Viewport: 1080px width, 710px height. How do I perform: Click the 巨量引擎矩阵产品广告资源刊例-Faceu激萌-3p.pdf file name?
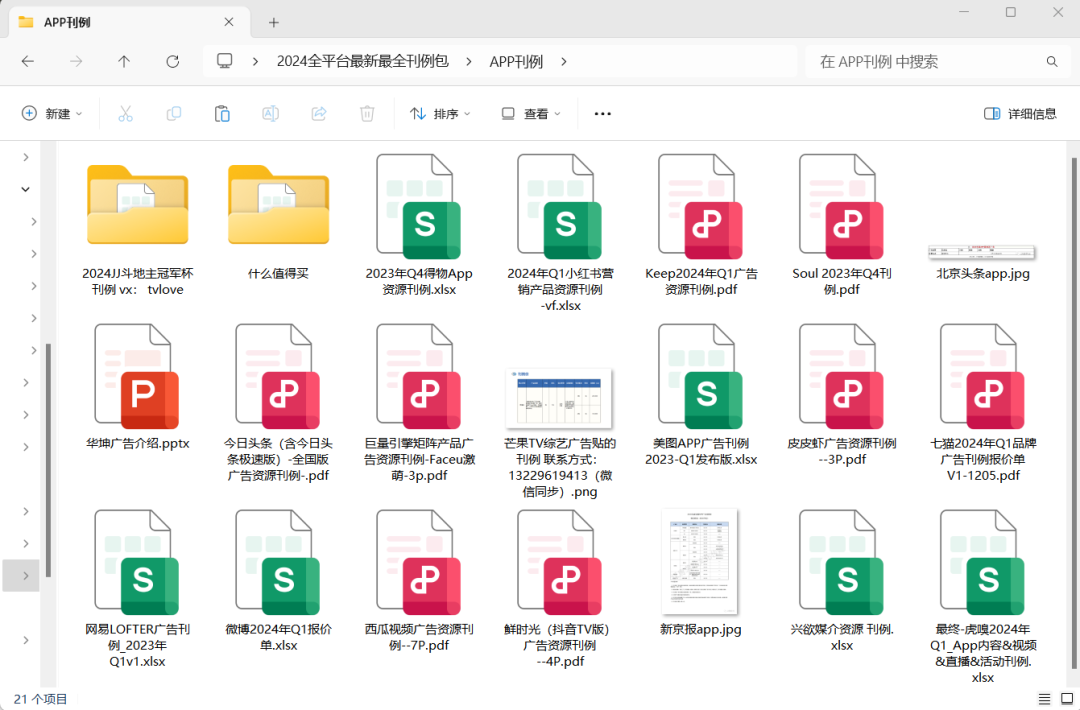click(x=419, y=459)
